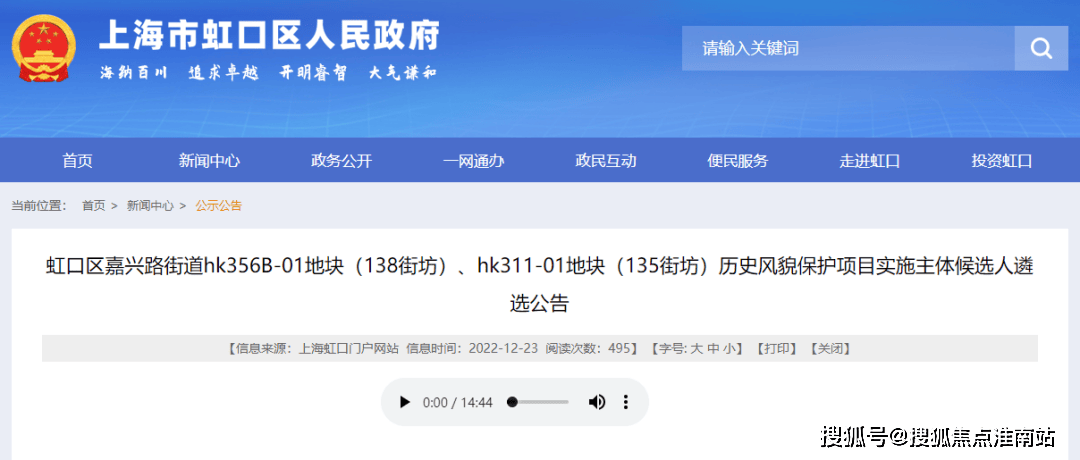The height and width of the screenshot is (460, 1080).
Task: Open the 首页 navigation tab
Action: [x=77, y=161]
